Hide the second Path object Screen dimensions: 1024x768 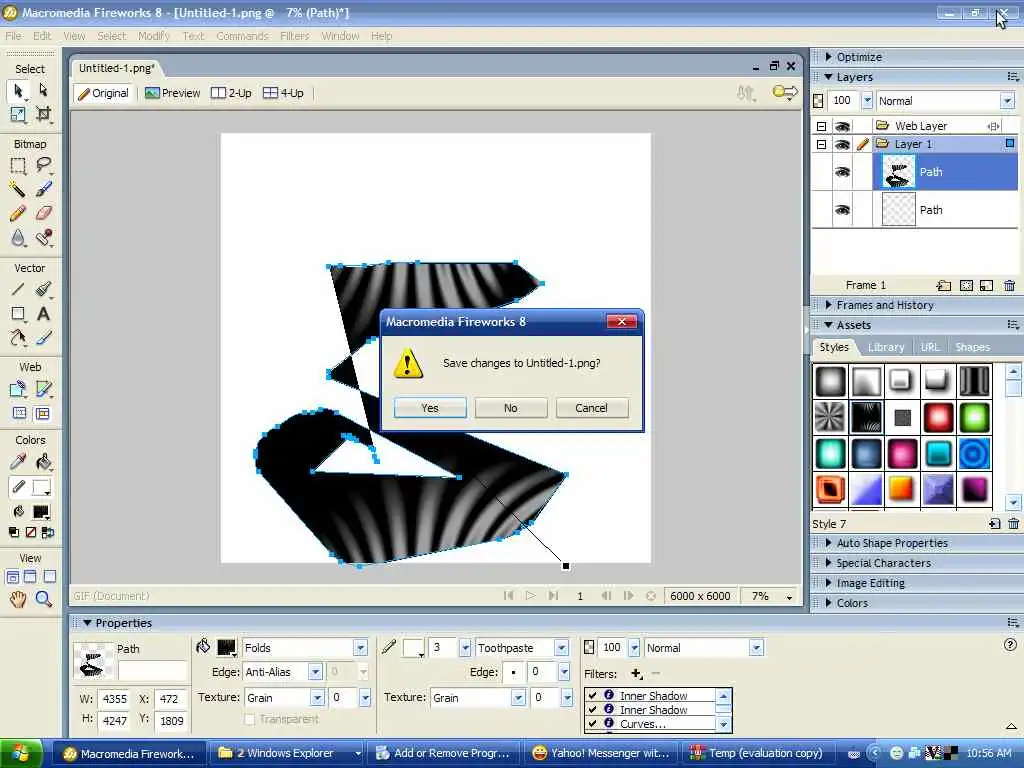pyautogui.click(x=842, y=210)
